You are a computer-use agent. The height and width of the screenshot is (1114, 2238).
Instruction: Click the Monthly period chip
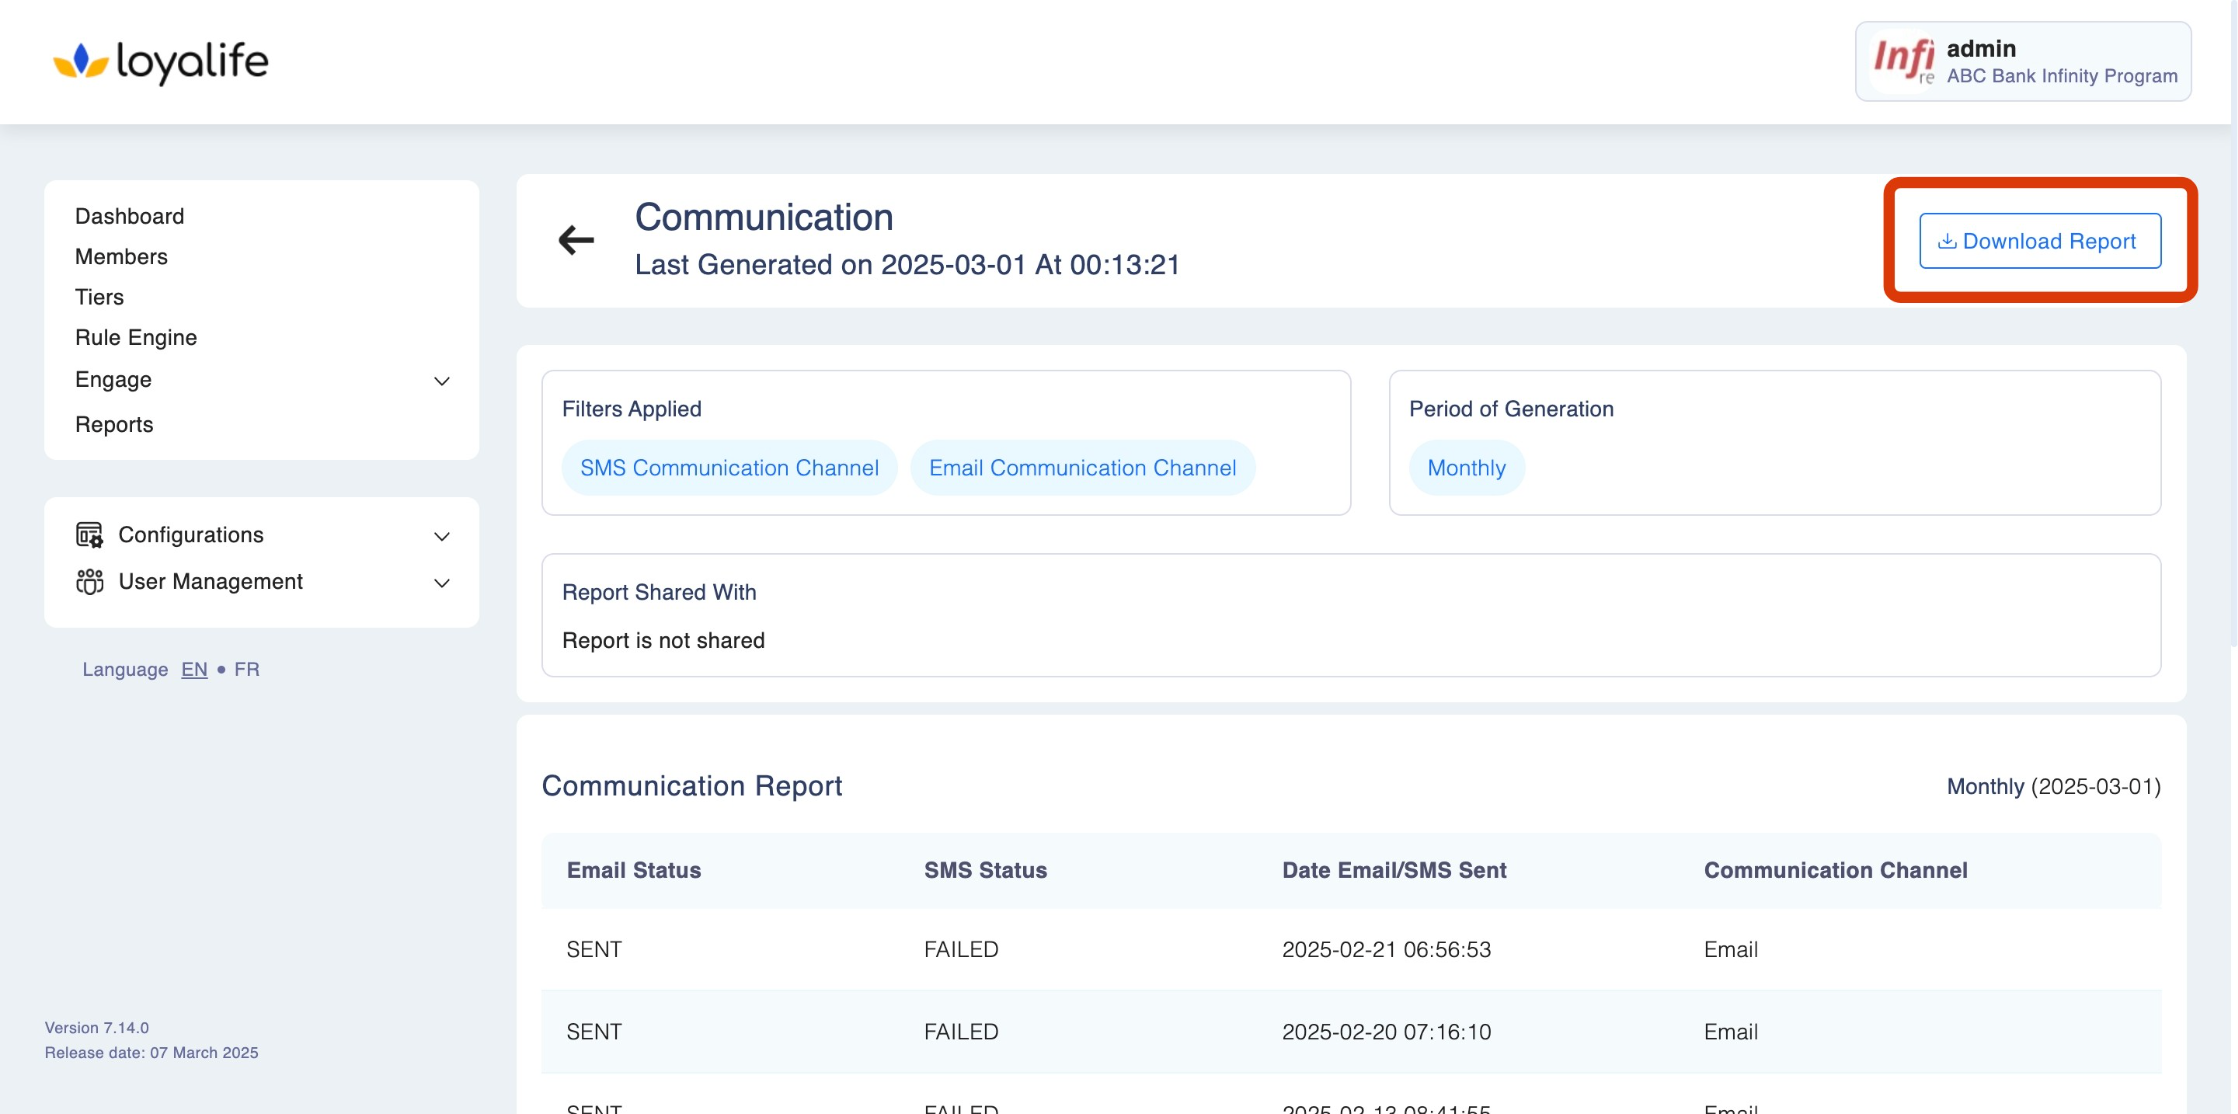point(1466,468)
